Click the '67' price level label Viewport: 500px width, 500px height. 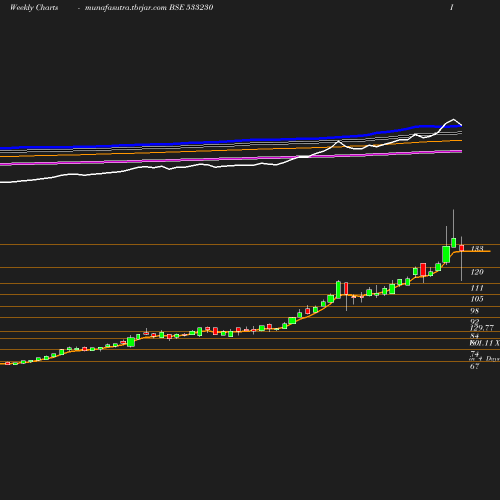pos(475,366)
